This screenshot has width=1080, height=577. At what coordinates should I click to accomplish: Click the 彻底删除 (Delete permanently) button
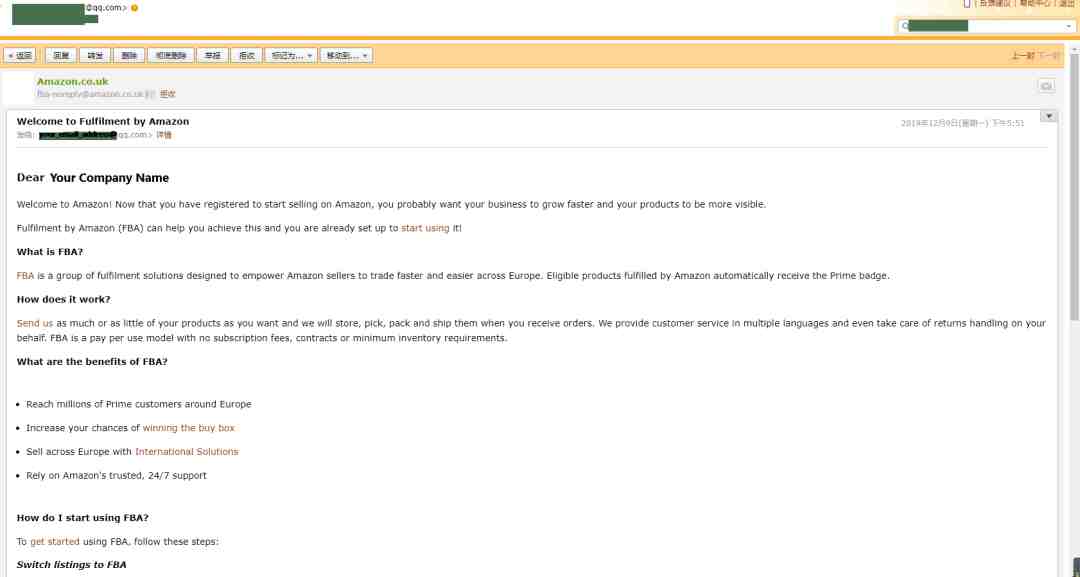pyautogui.click(x=171, y=56)
